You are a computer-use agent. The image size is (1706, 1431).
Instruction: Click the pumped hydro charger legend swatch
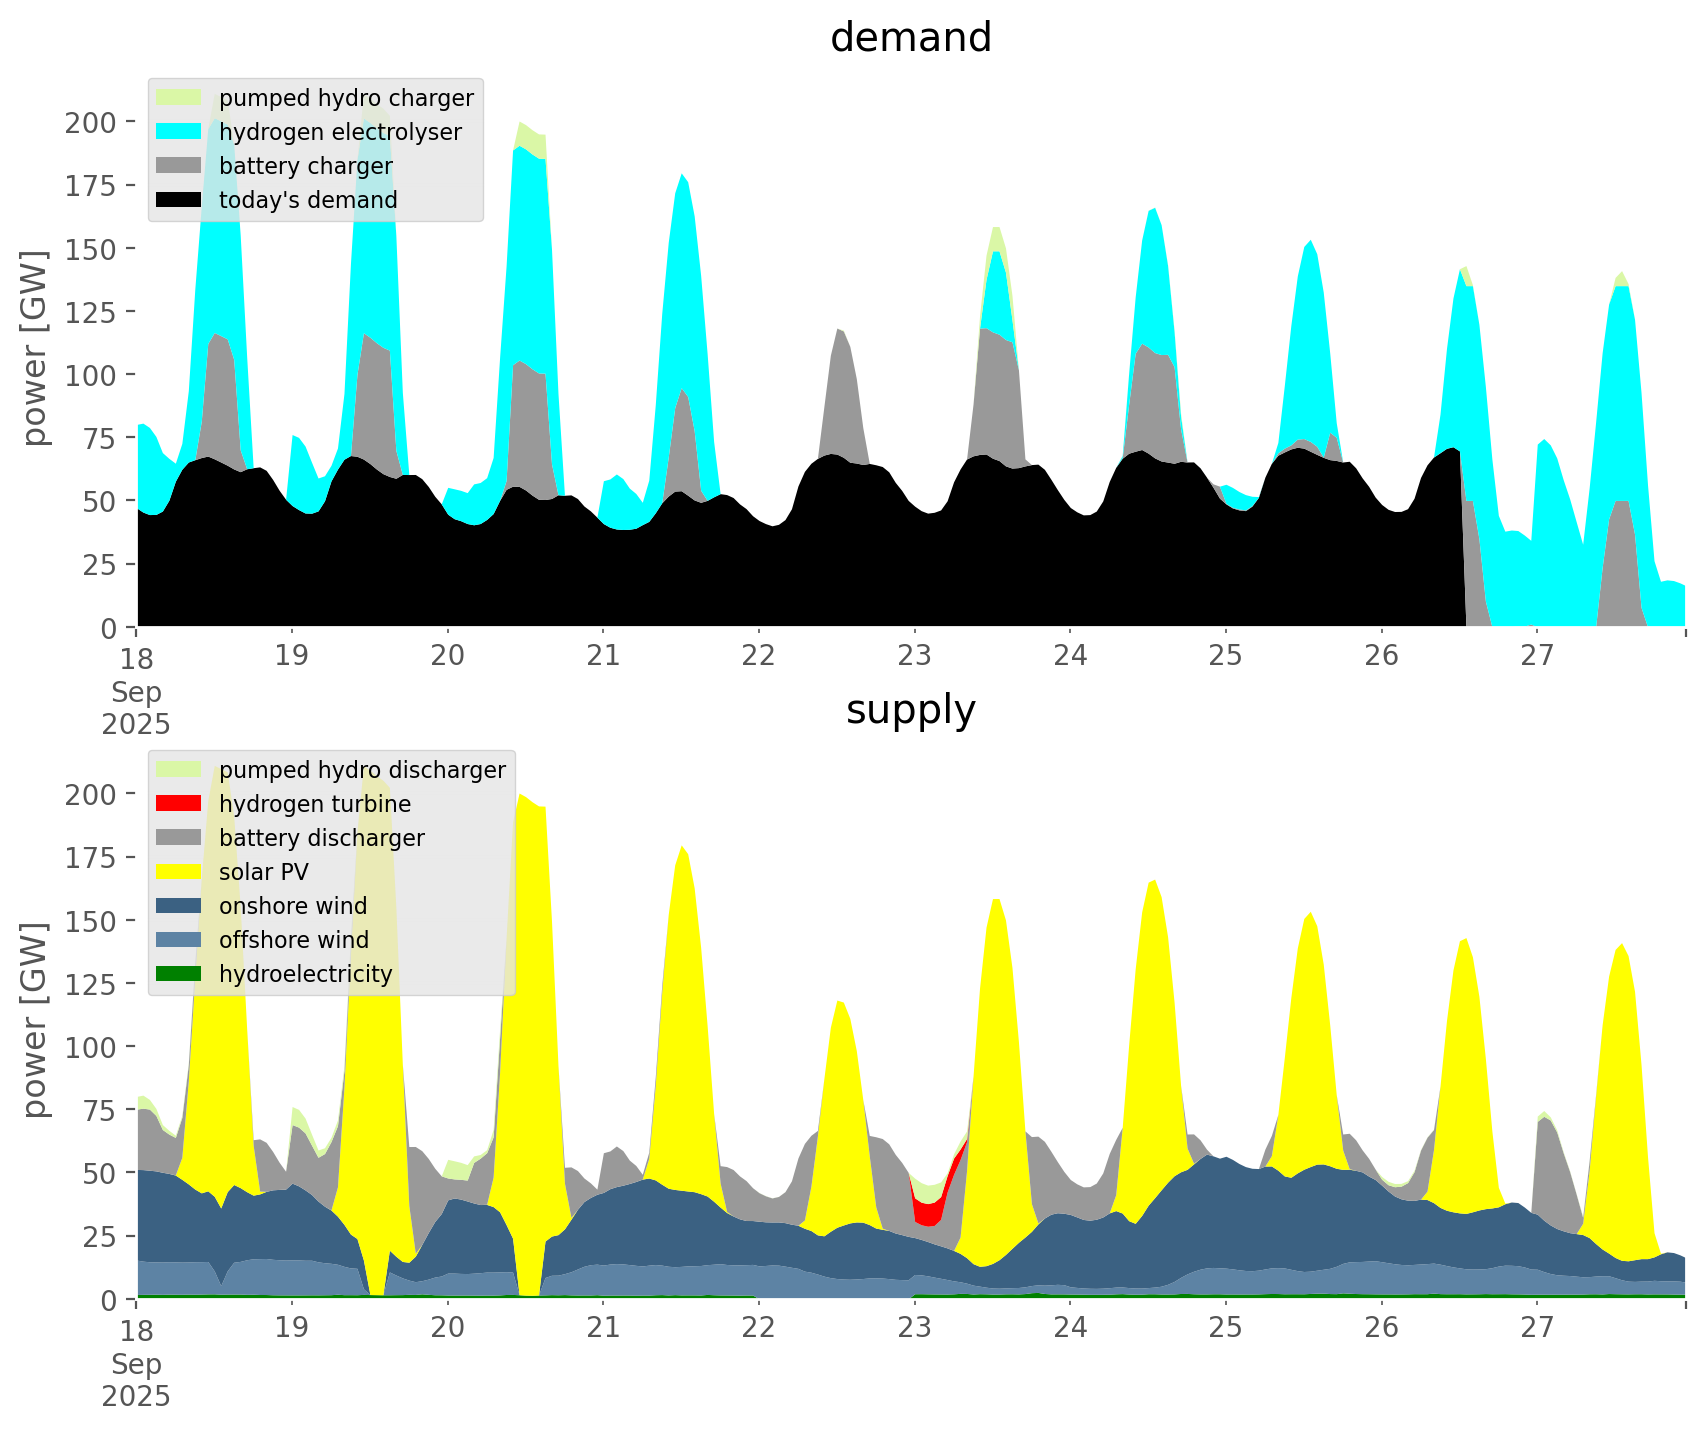(x=180, y=98)
